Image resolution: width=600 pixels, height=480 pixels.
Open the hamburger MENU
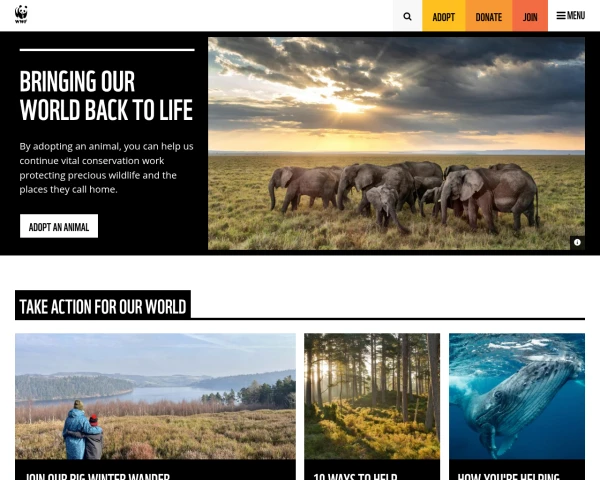tap(570, 16)
